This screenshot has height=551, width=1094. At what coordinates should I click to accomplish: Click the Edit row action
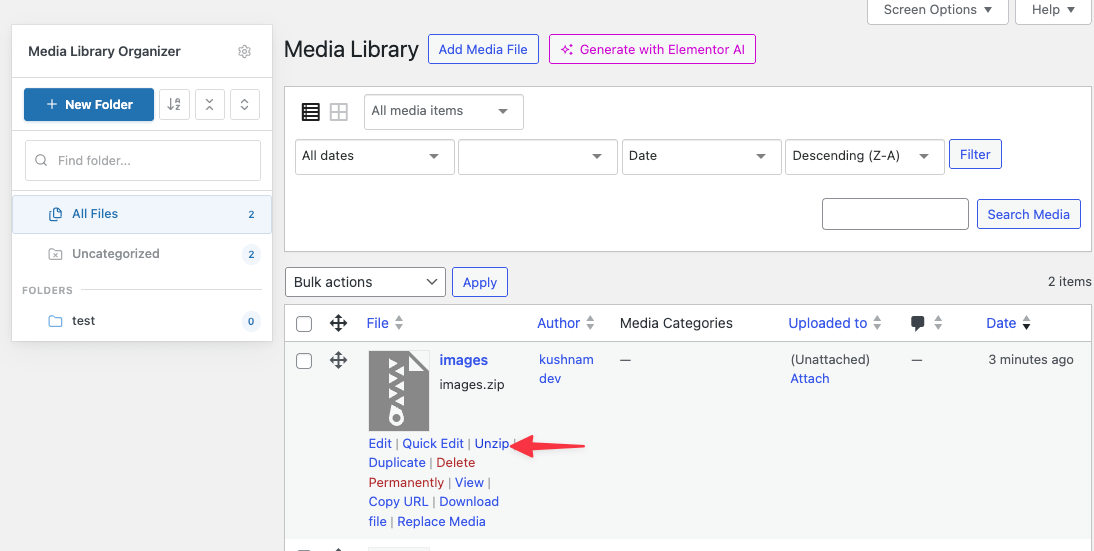(x=380, y=444)
